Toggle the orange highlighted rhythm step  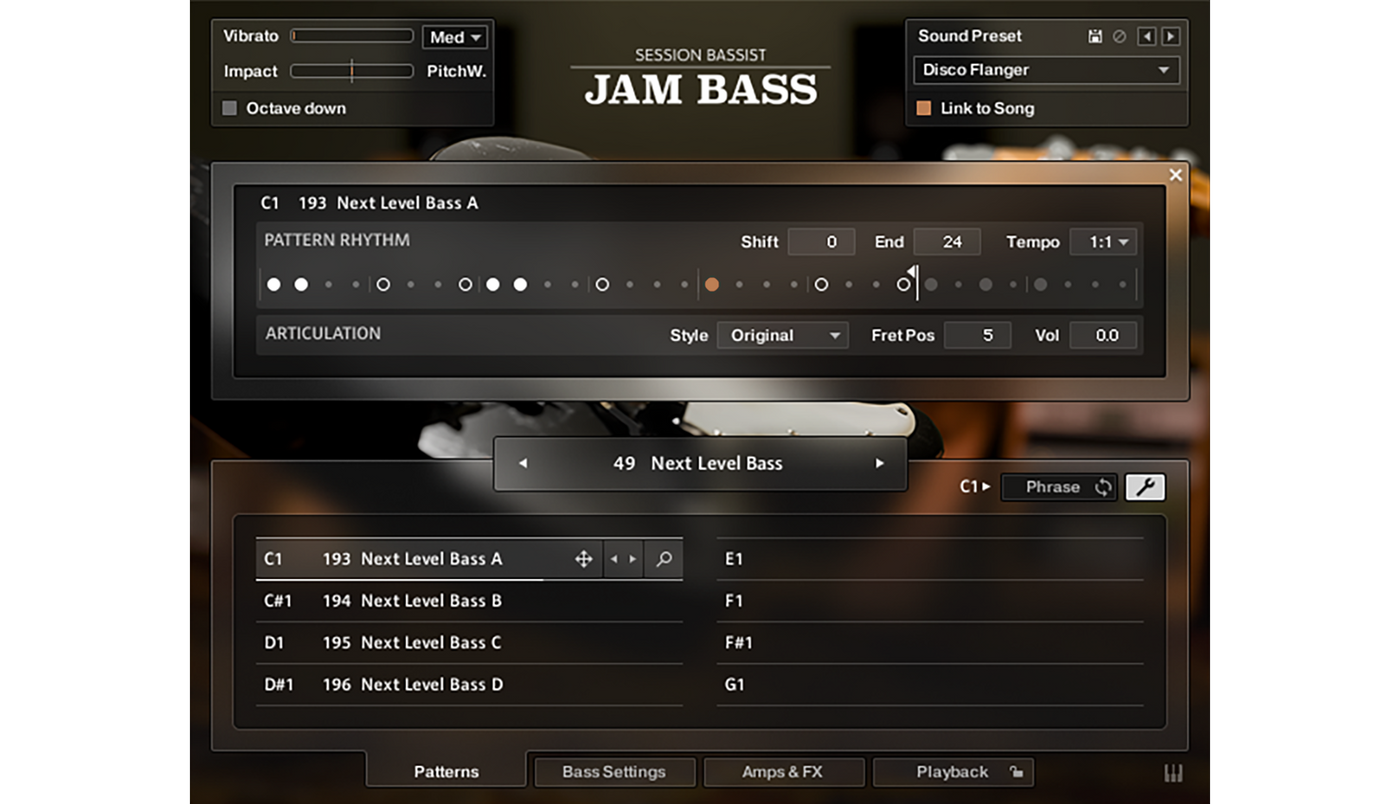pyautogui.click(x=712, y=285)
